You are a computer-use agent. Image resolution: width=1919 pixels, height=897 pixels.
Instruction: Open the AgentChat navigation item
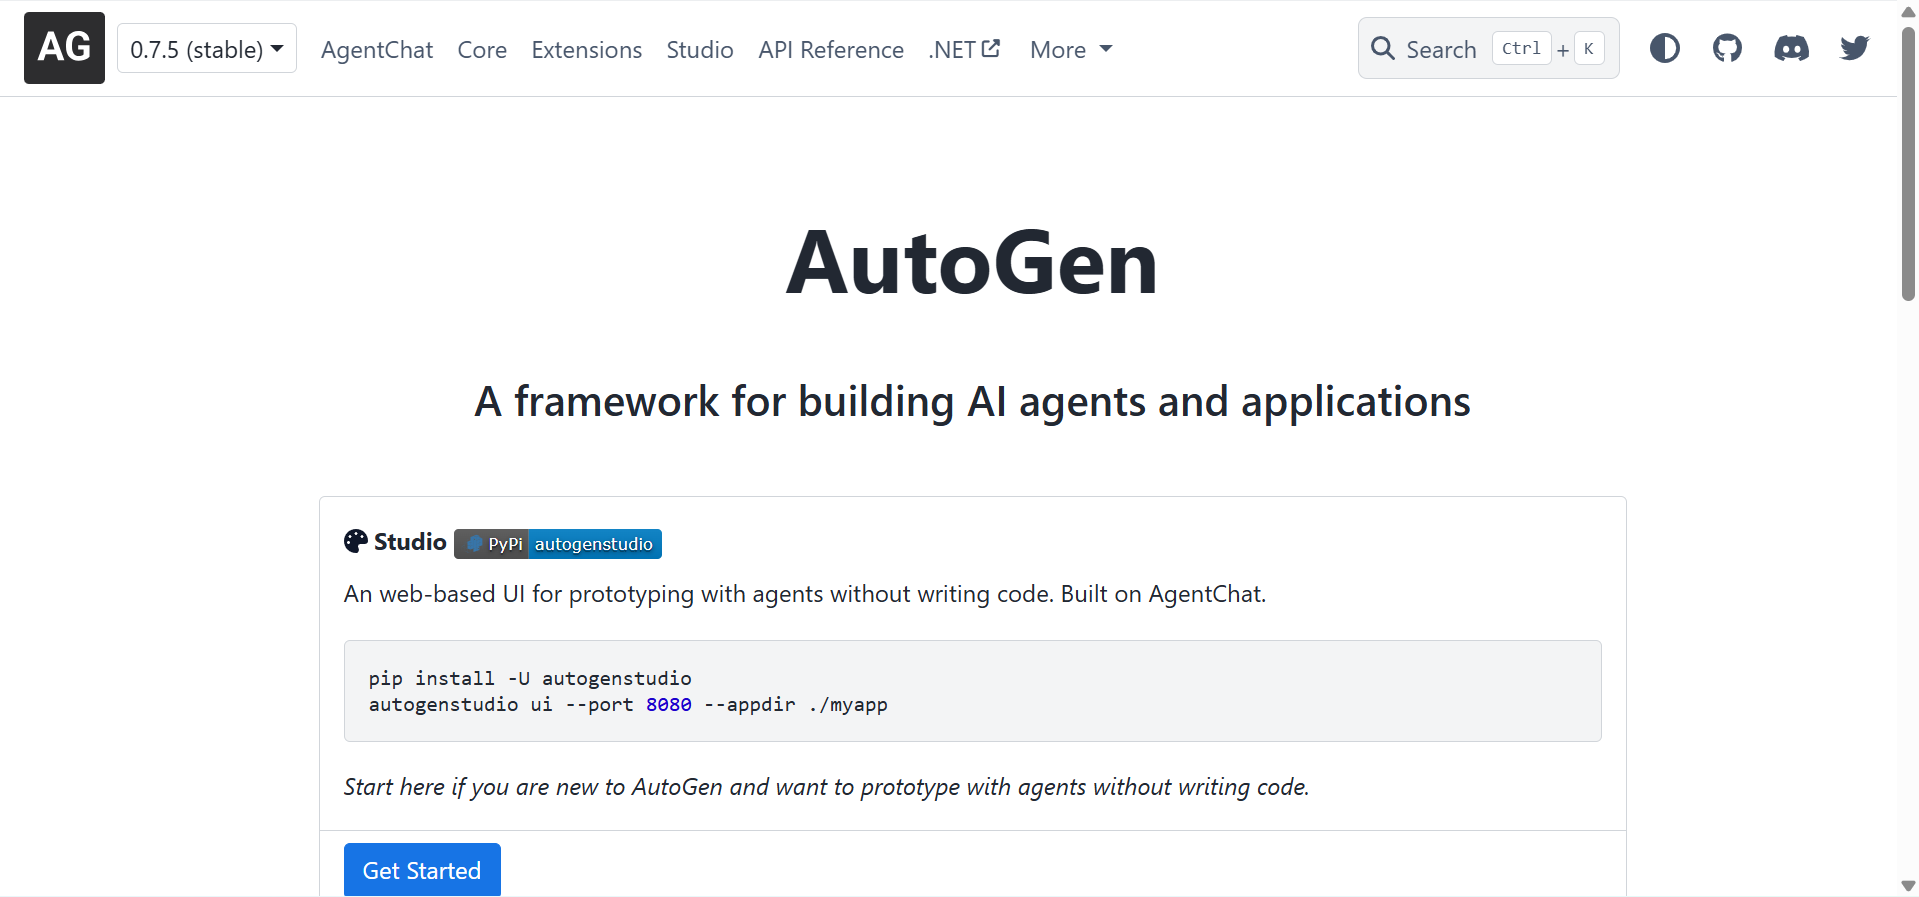(377, 49)
